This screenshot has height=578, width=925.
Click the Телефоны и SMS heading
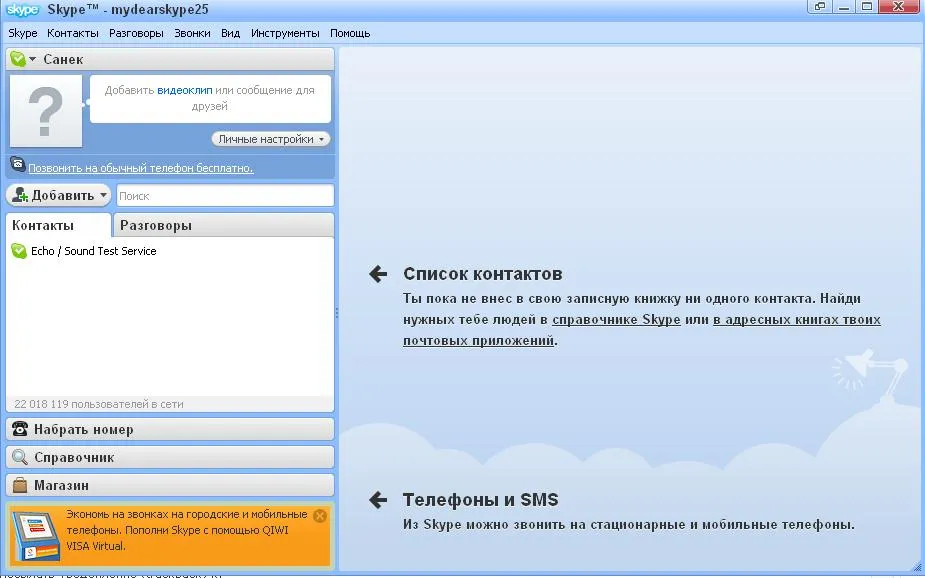(x=480, y=500)
